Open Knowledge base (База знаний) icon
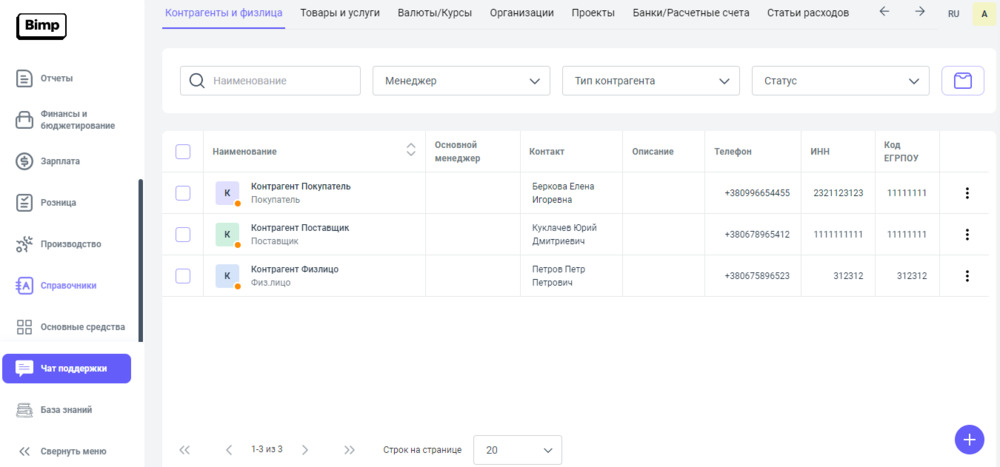1000x467 pixels. (x=25, y=410)
